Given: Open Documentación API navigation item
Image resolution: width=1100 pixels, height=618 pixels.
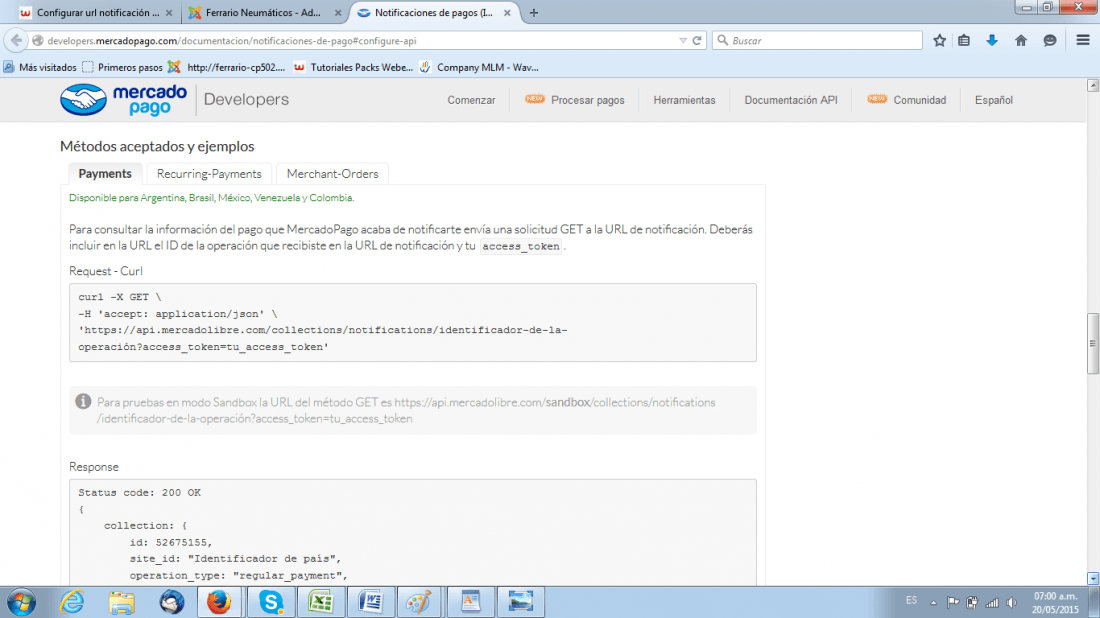Looking at the screenshot, I should (x=791, y=100).
